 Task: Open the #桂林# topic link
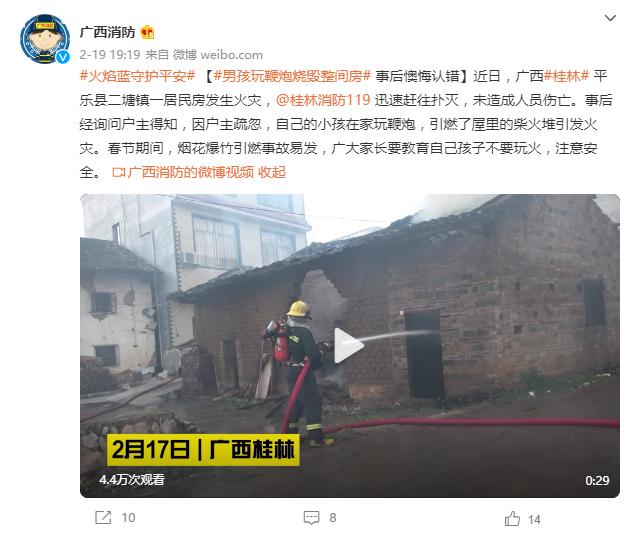[x=566, y=76]
